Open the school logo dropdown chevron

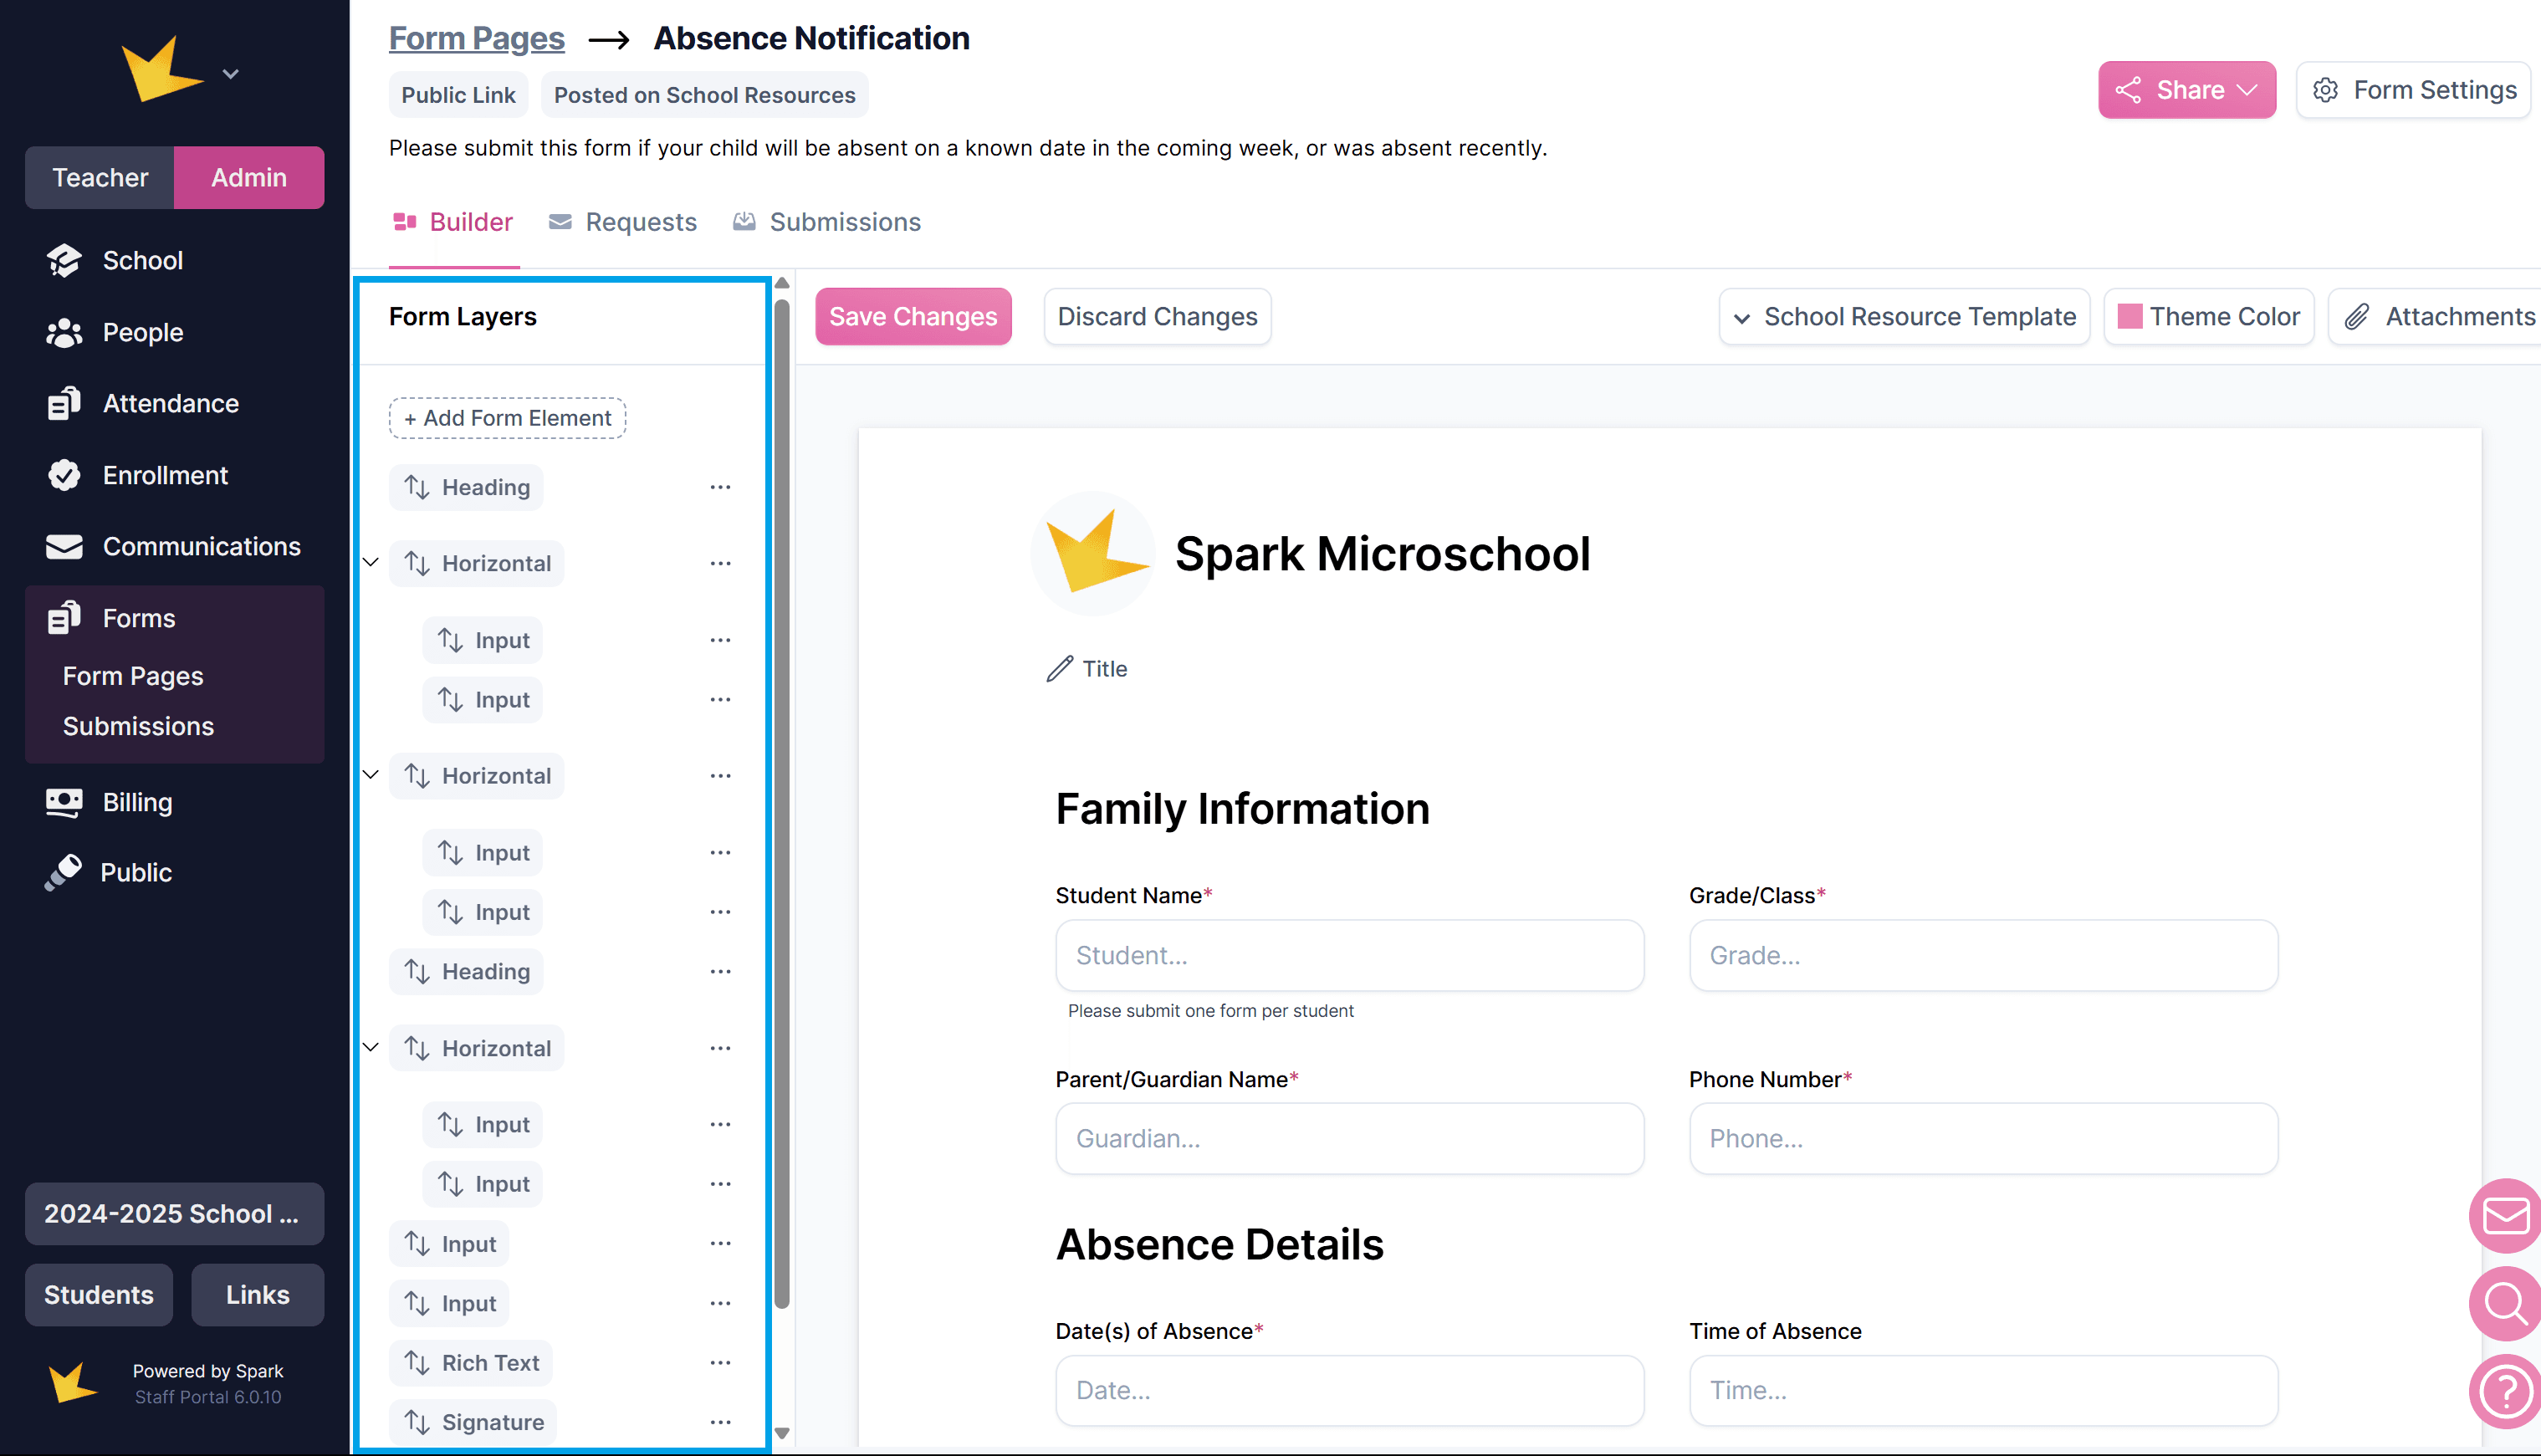click(231, 74)
